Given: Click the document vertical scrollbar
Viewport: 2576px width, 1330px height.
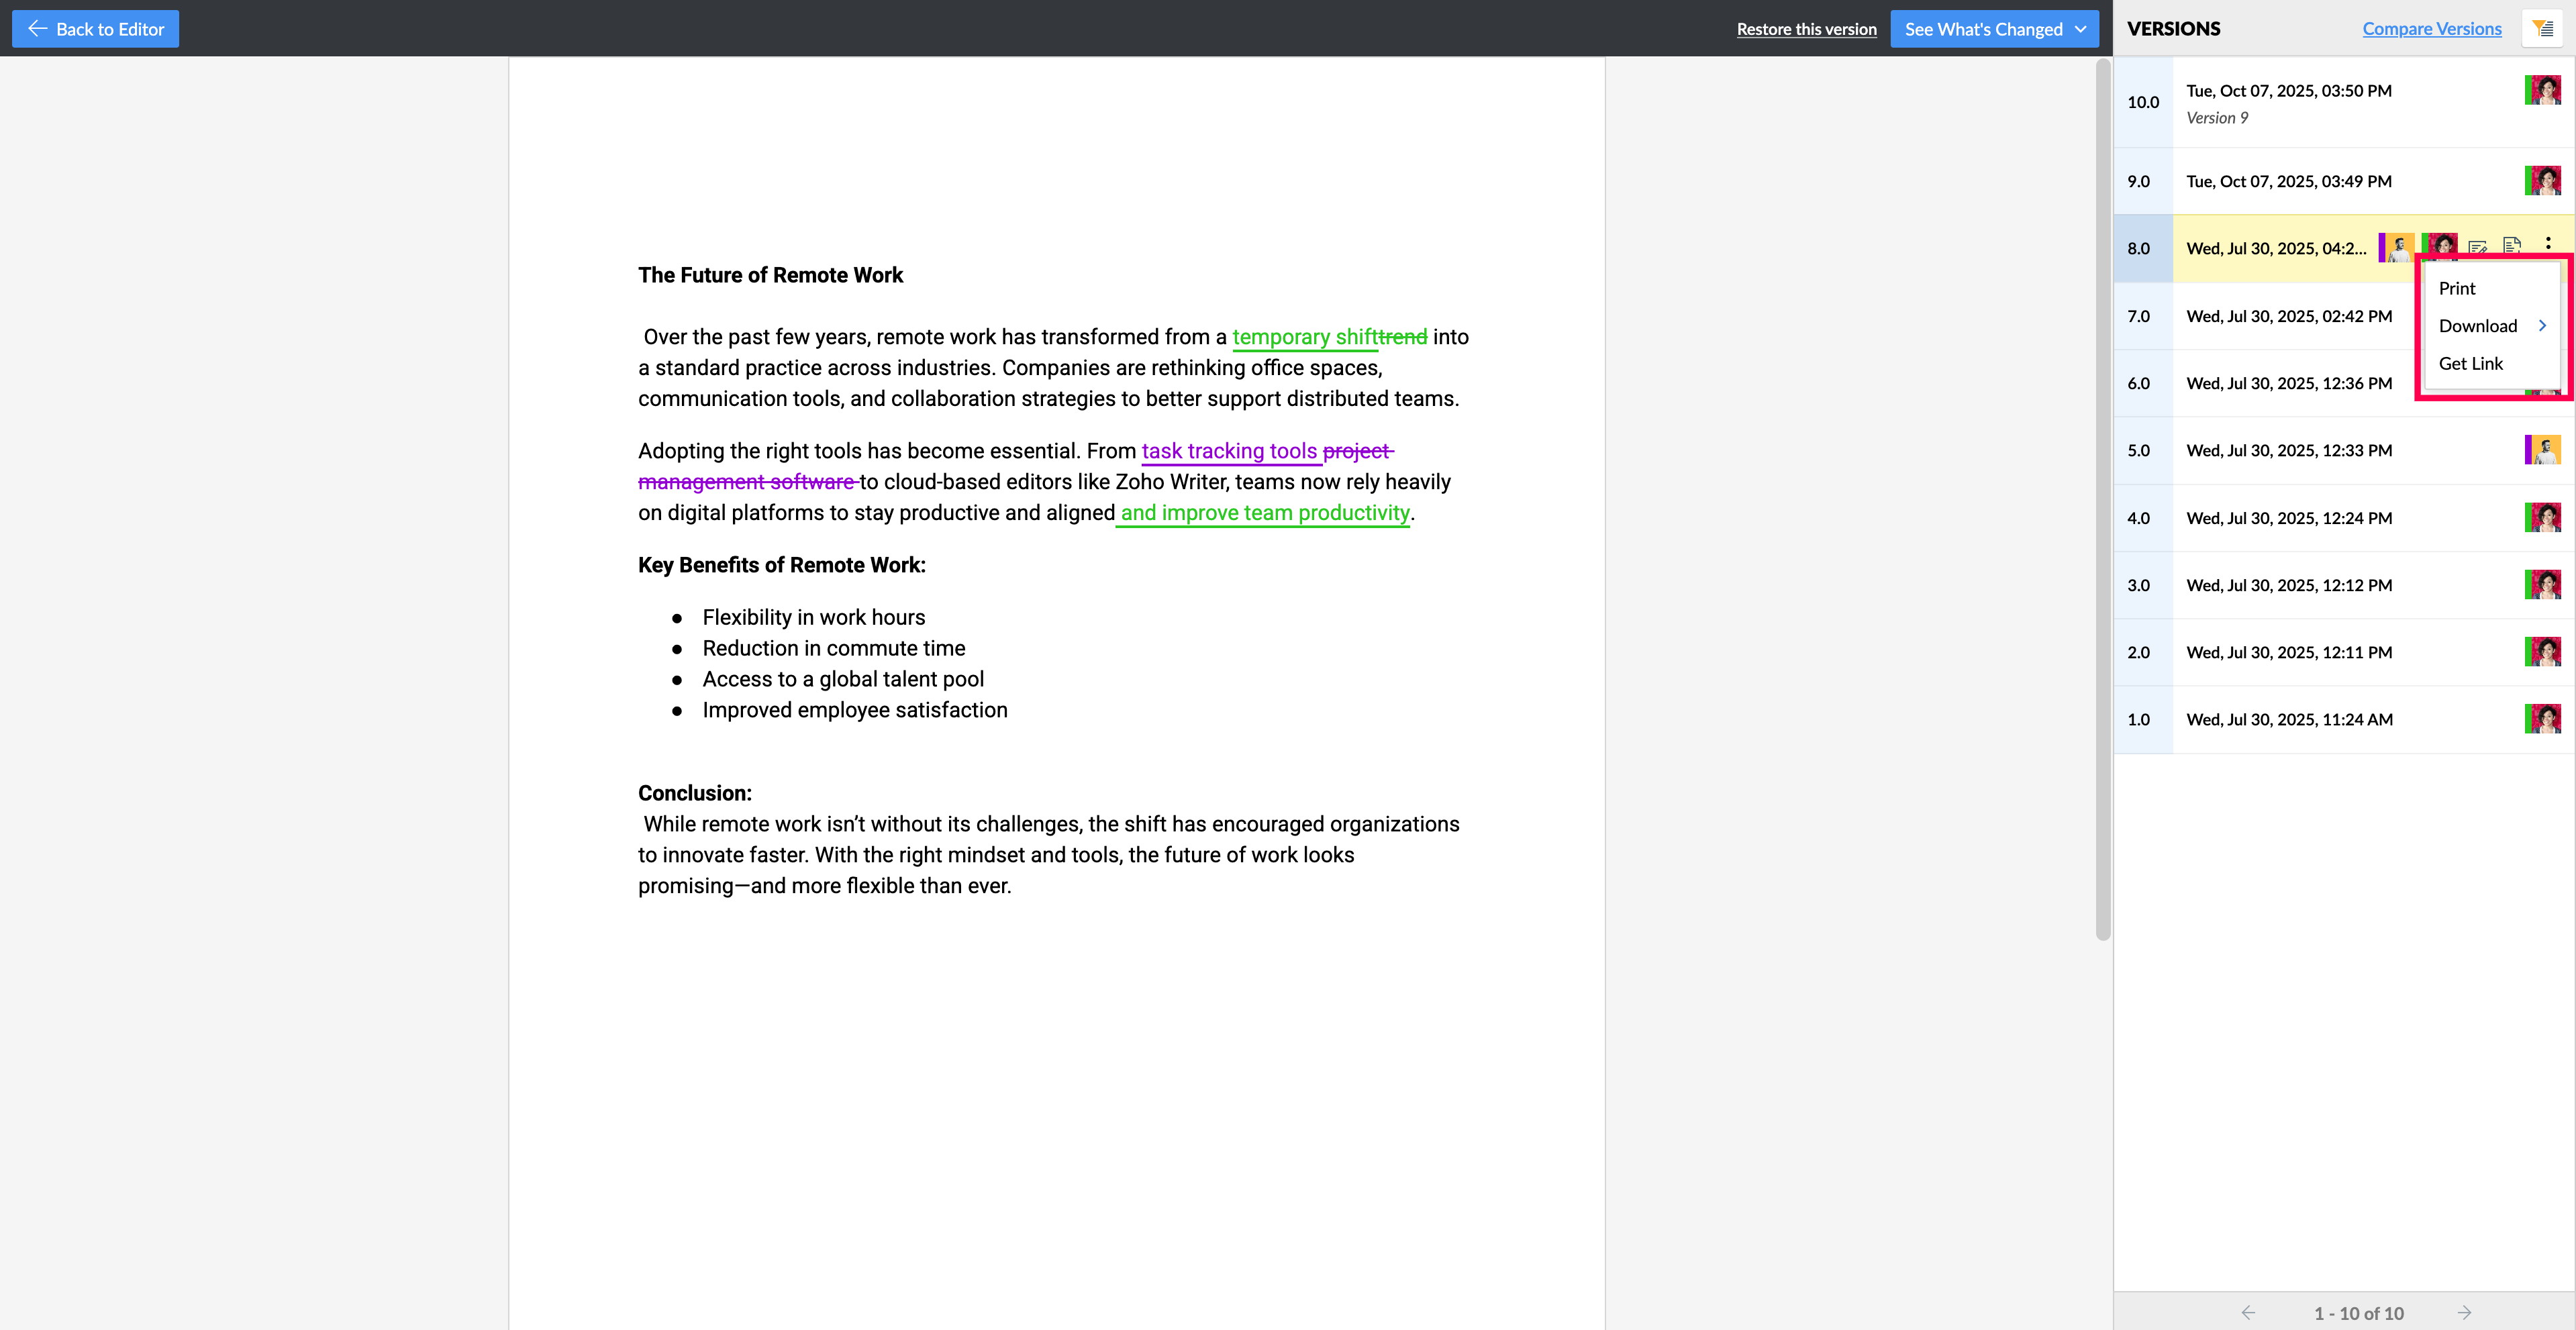Looking at the screenshot, I should [2103, 500].
